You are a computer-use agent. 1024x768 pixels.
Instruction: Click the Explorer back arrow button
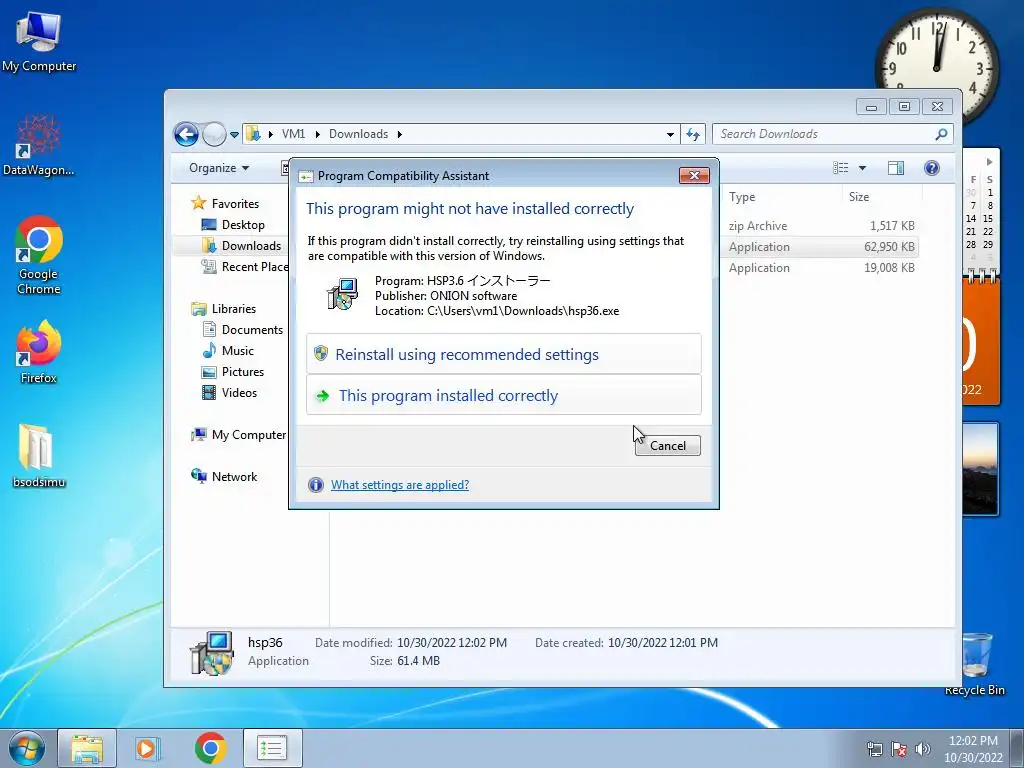pos(186,135)
